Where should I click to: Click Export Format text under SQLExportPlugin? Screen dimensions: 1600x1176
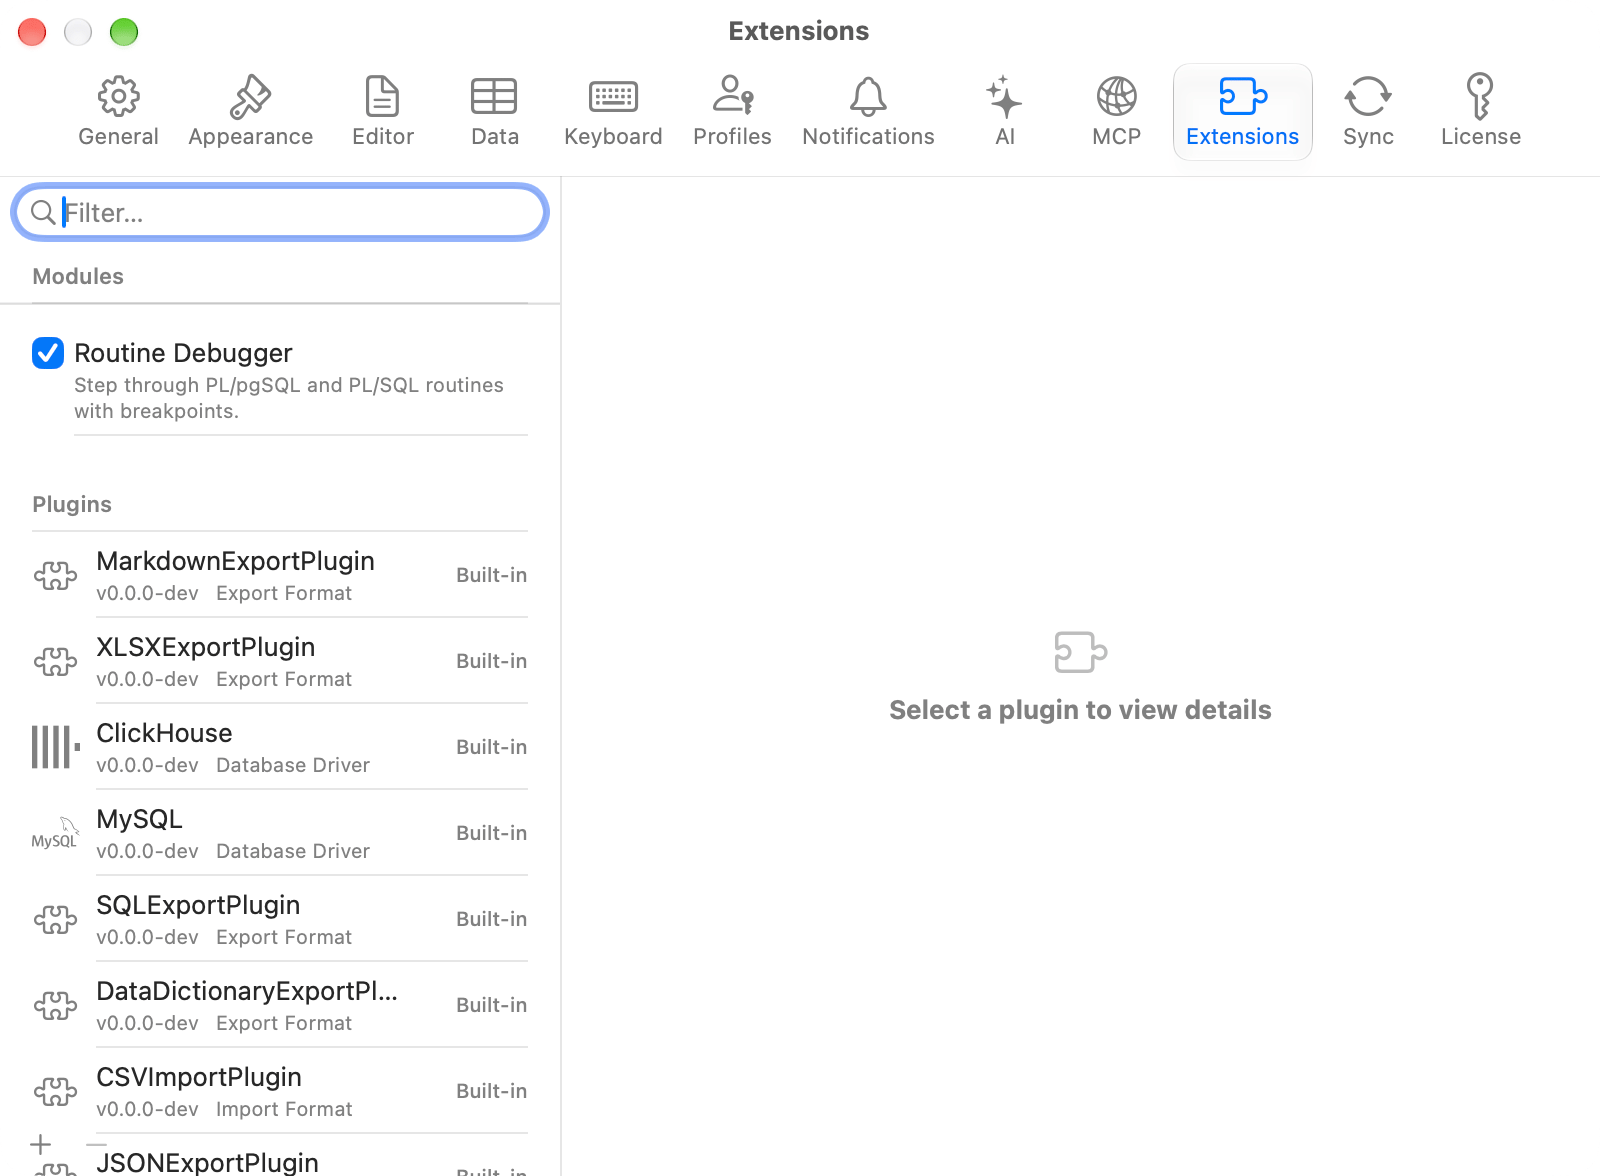coord(284,937)
